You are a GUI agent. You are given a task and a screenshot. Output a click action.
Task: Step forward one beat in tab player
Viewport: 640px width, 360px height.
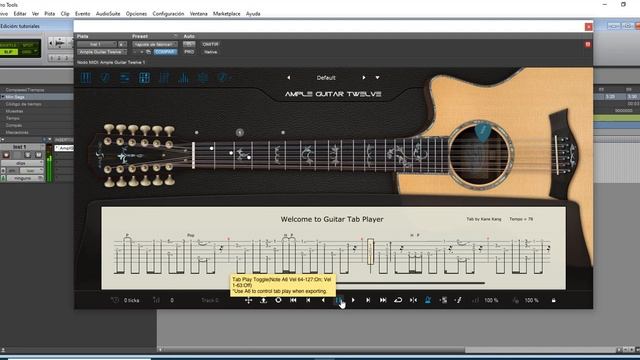353,300
